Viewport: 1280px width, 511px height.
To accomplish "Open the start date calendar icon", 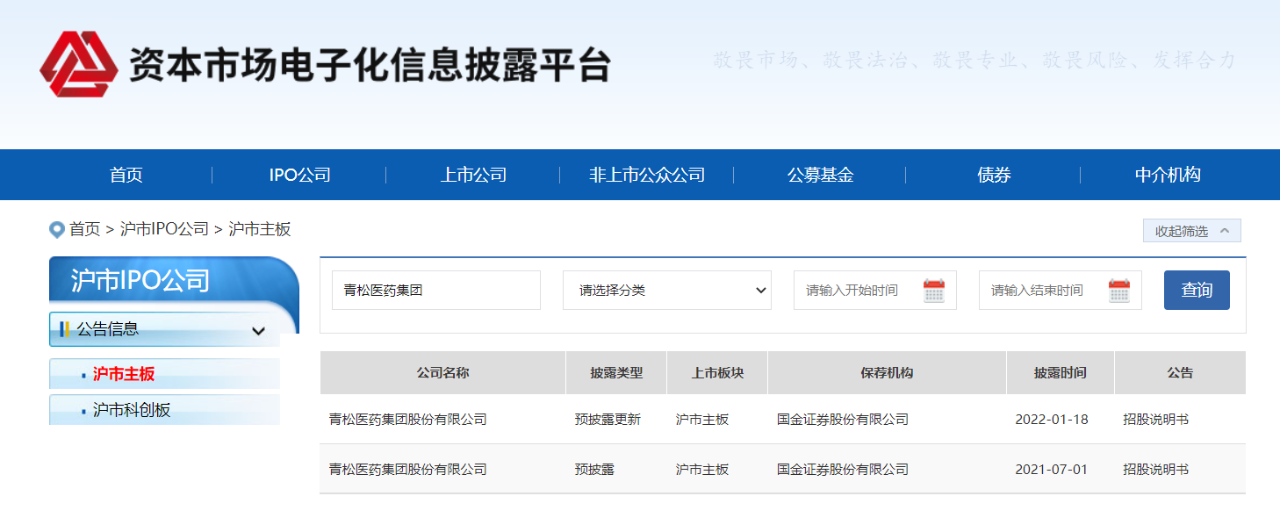I will click(x=934, y=291).
